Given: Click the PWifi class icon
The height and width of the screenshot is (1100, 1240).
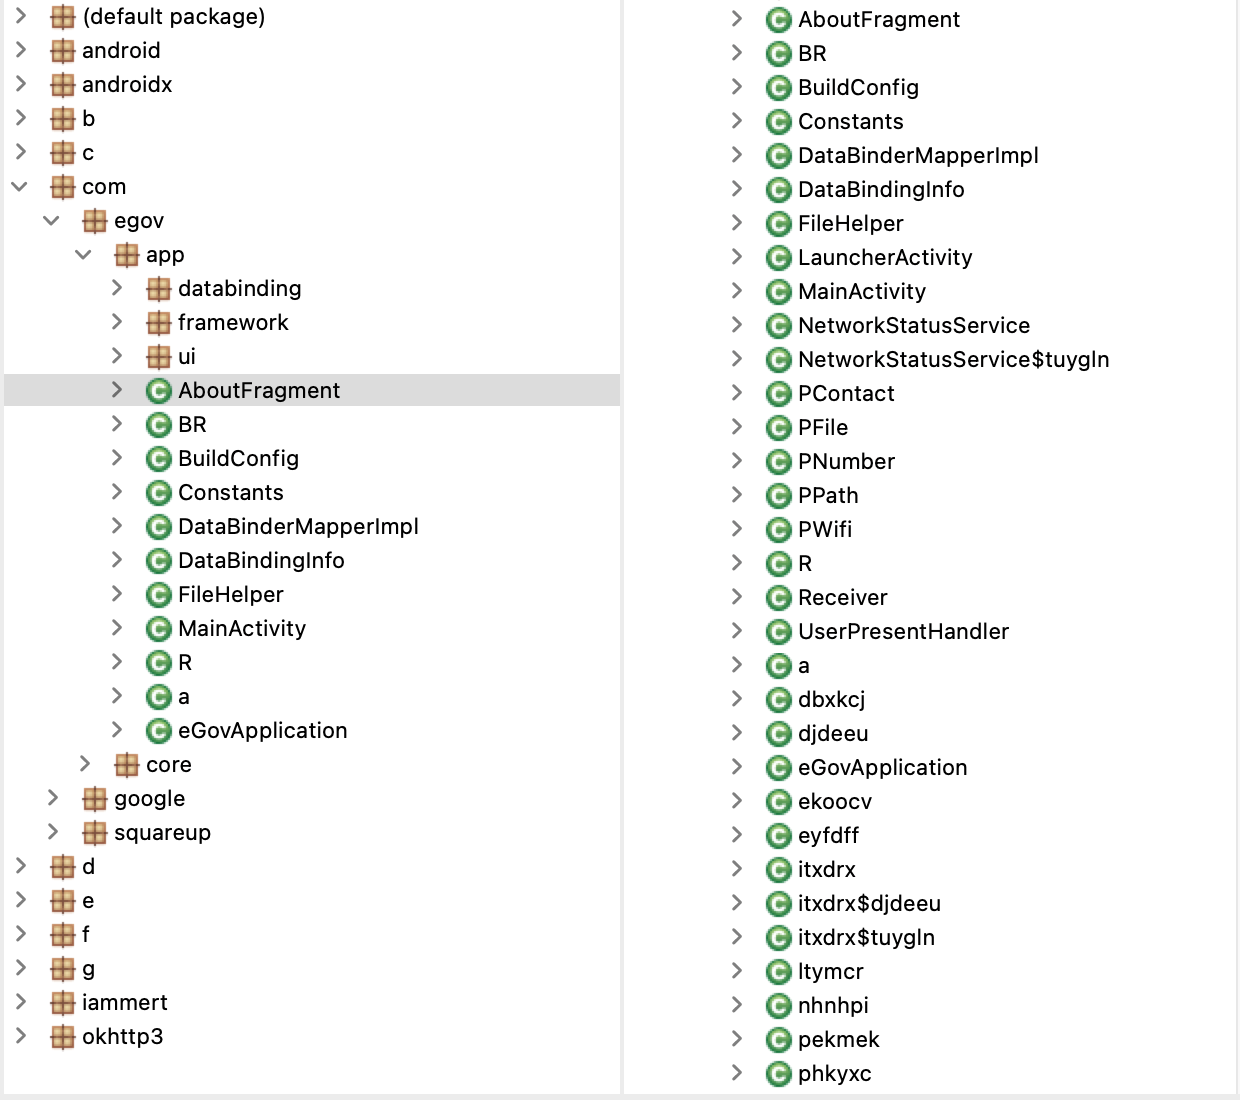Looking at the screenshot, I should (x=778, y=530).
